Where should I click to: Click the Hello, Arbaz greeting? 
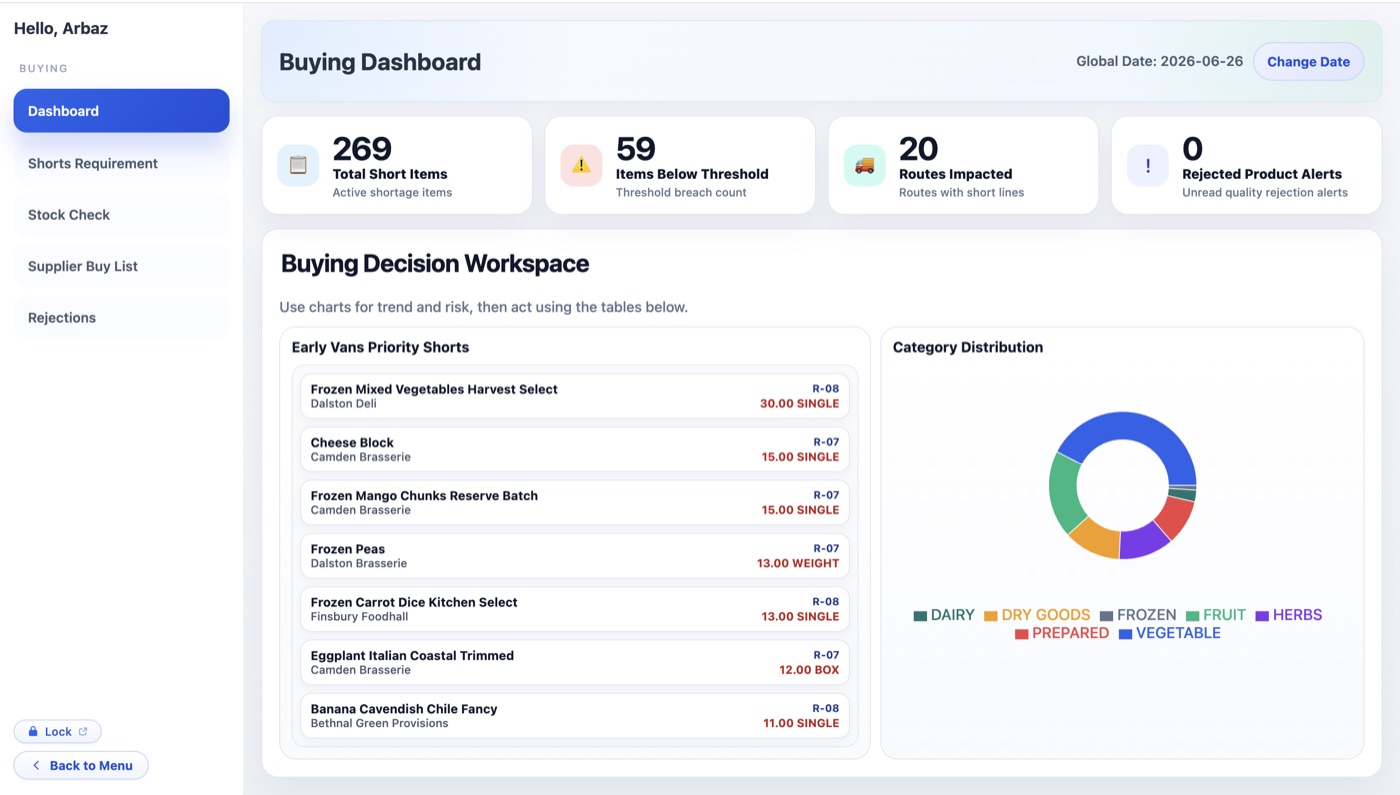pos(61,29)
